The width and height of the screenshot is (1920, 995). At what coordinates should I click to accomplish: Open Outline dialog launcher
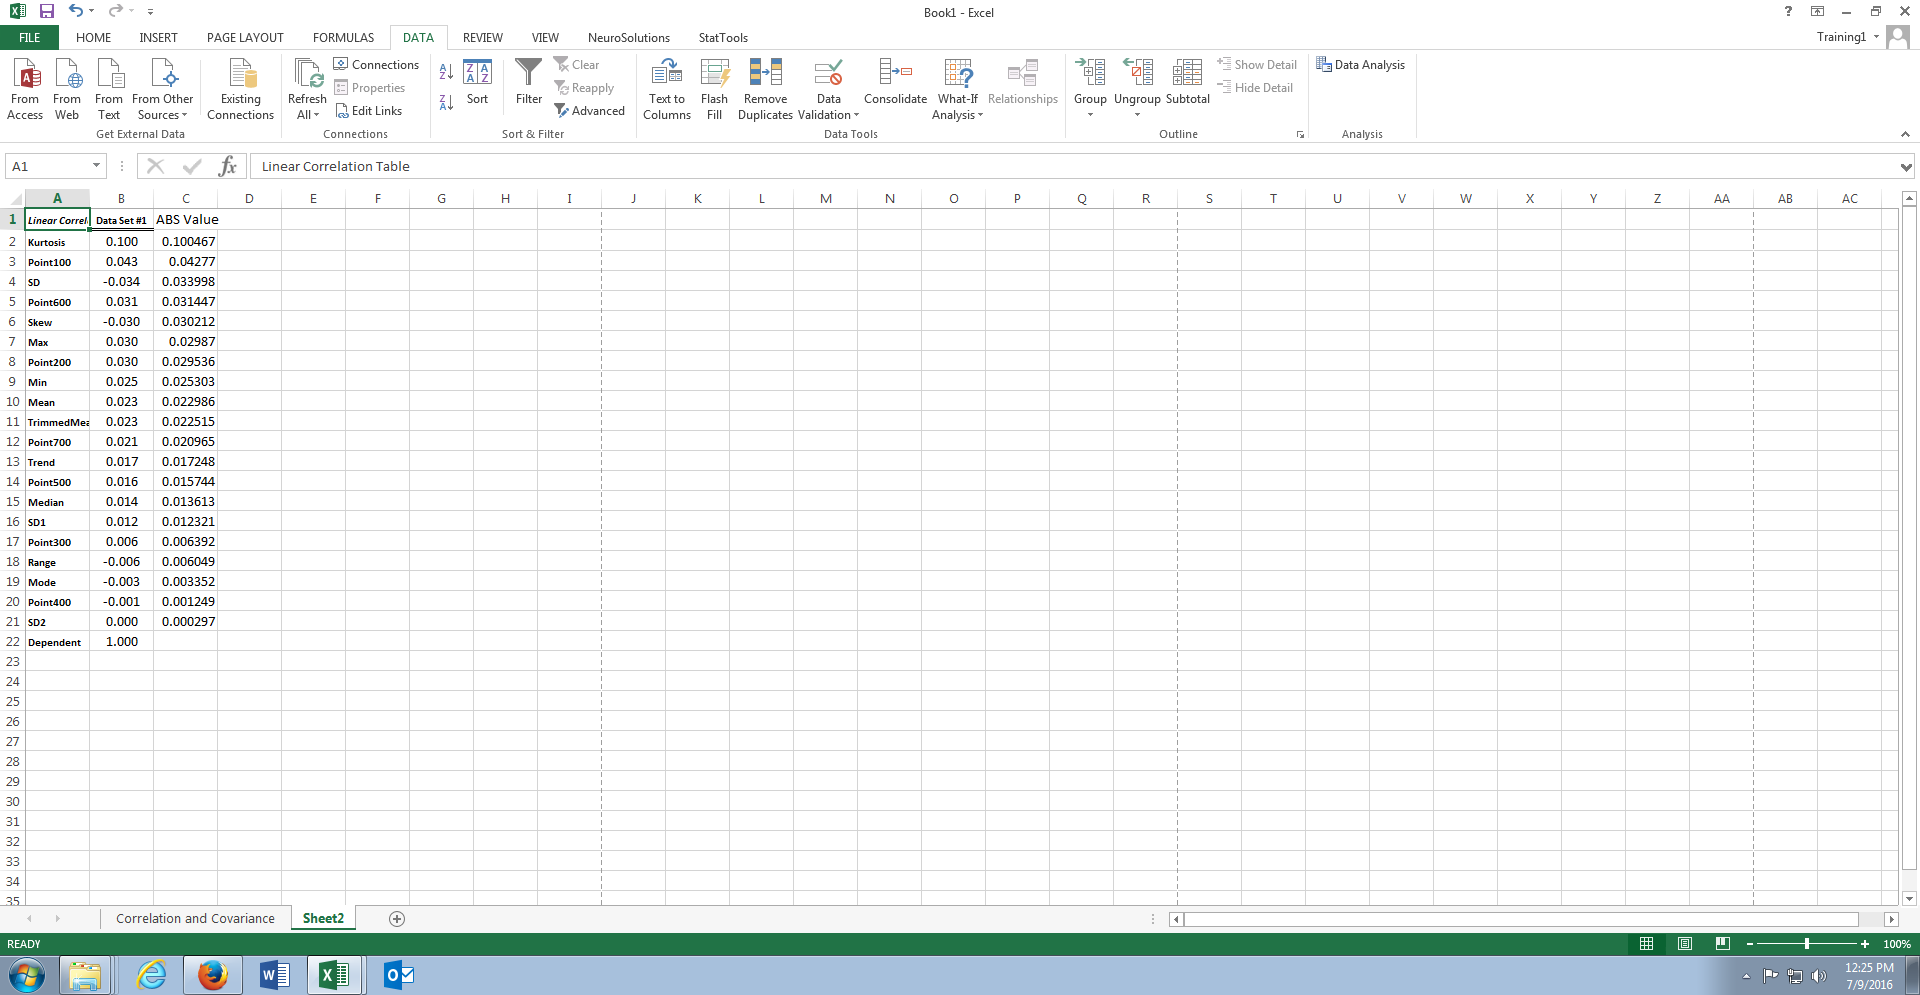[1300, 134]
